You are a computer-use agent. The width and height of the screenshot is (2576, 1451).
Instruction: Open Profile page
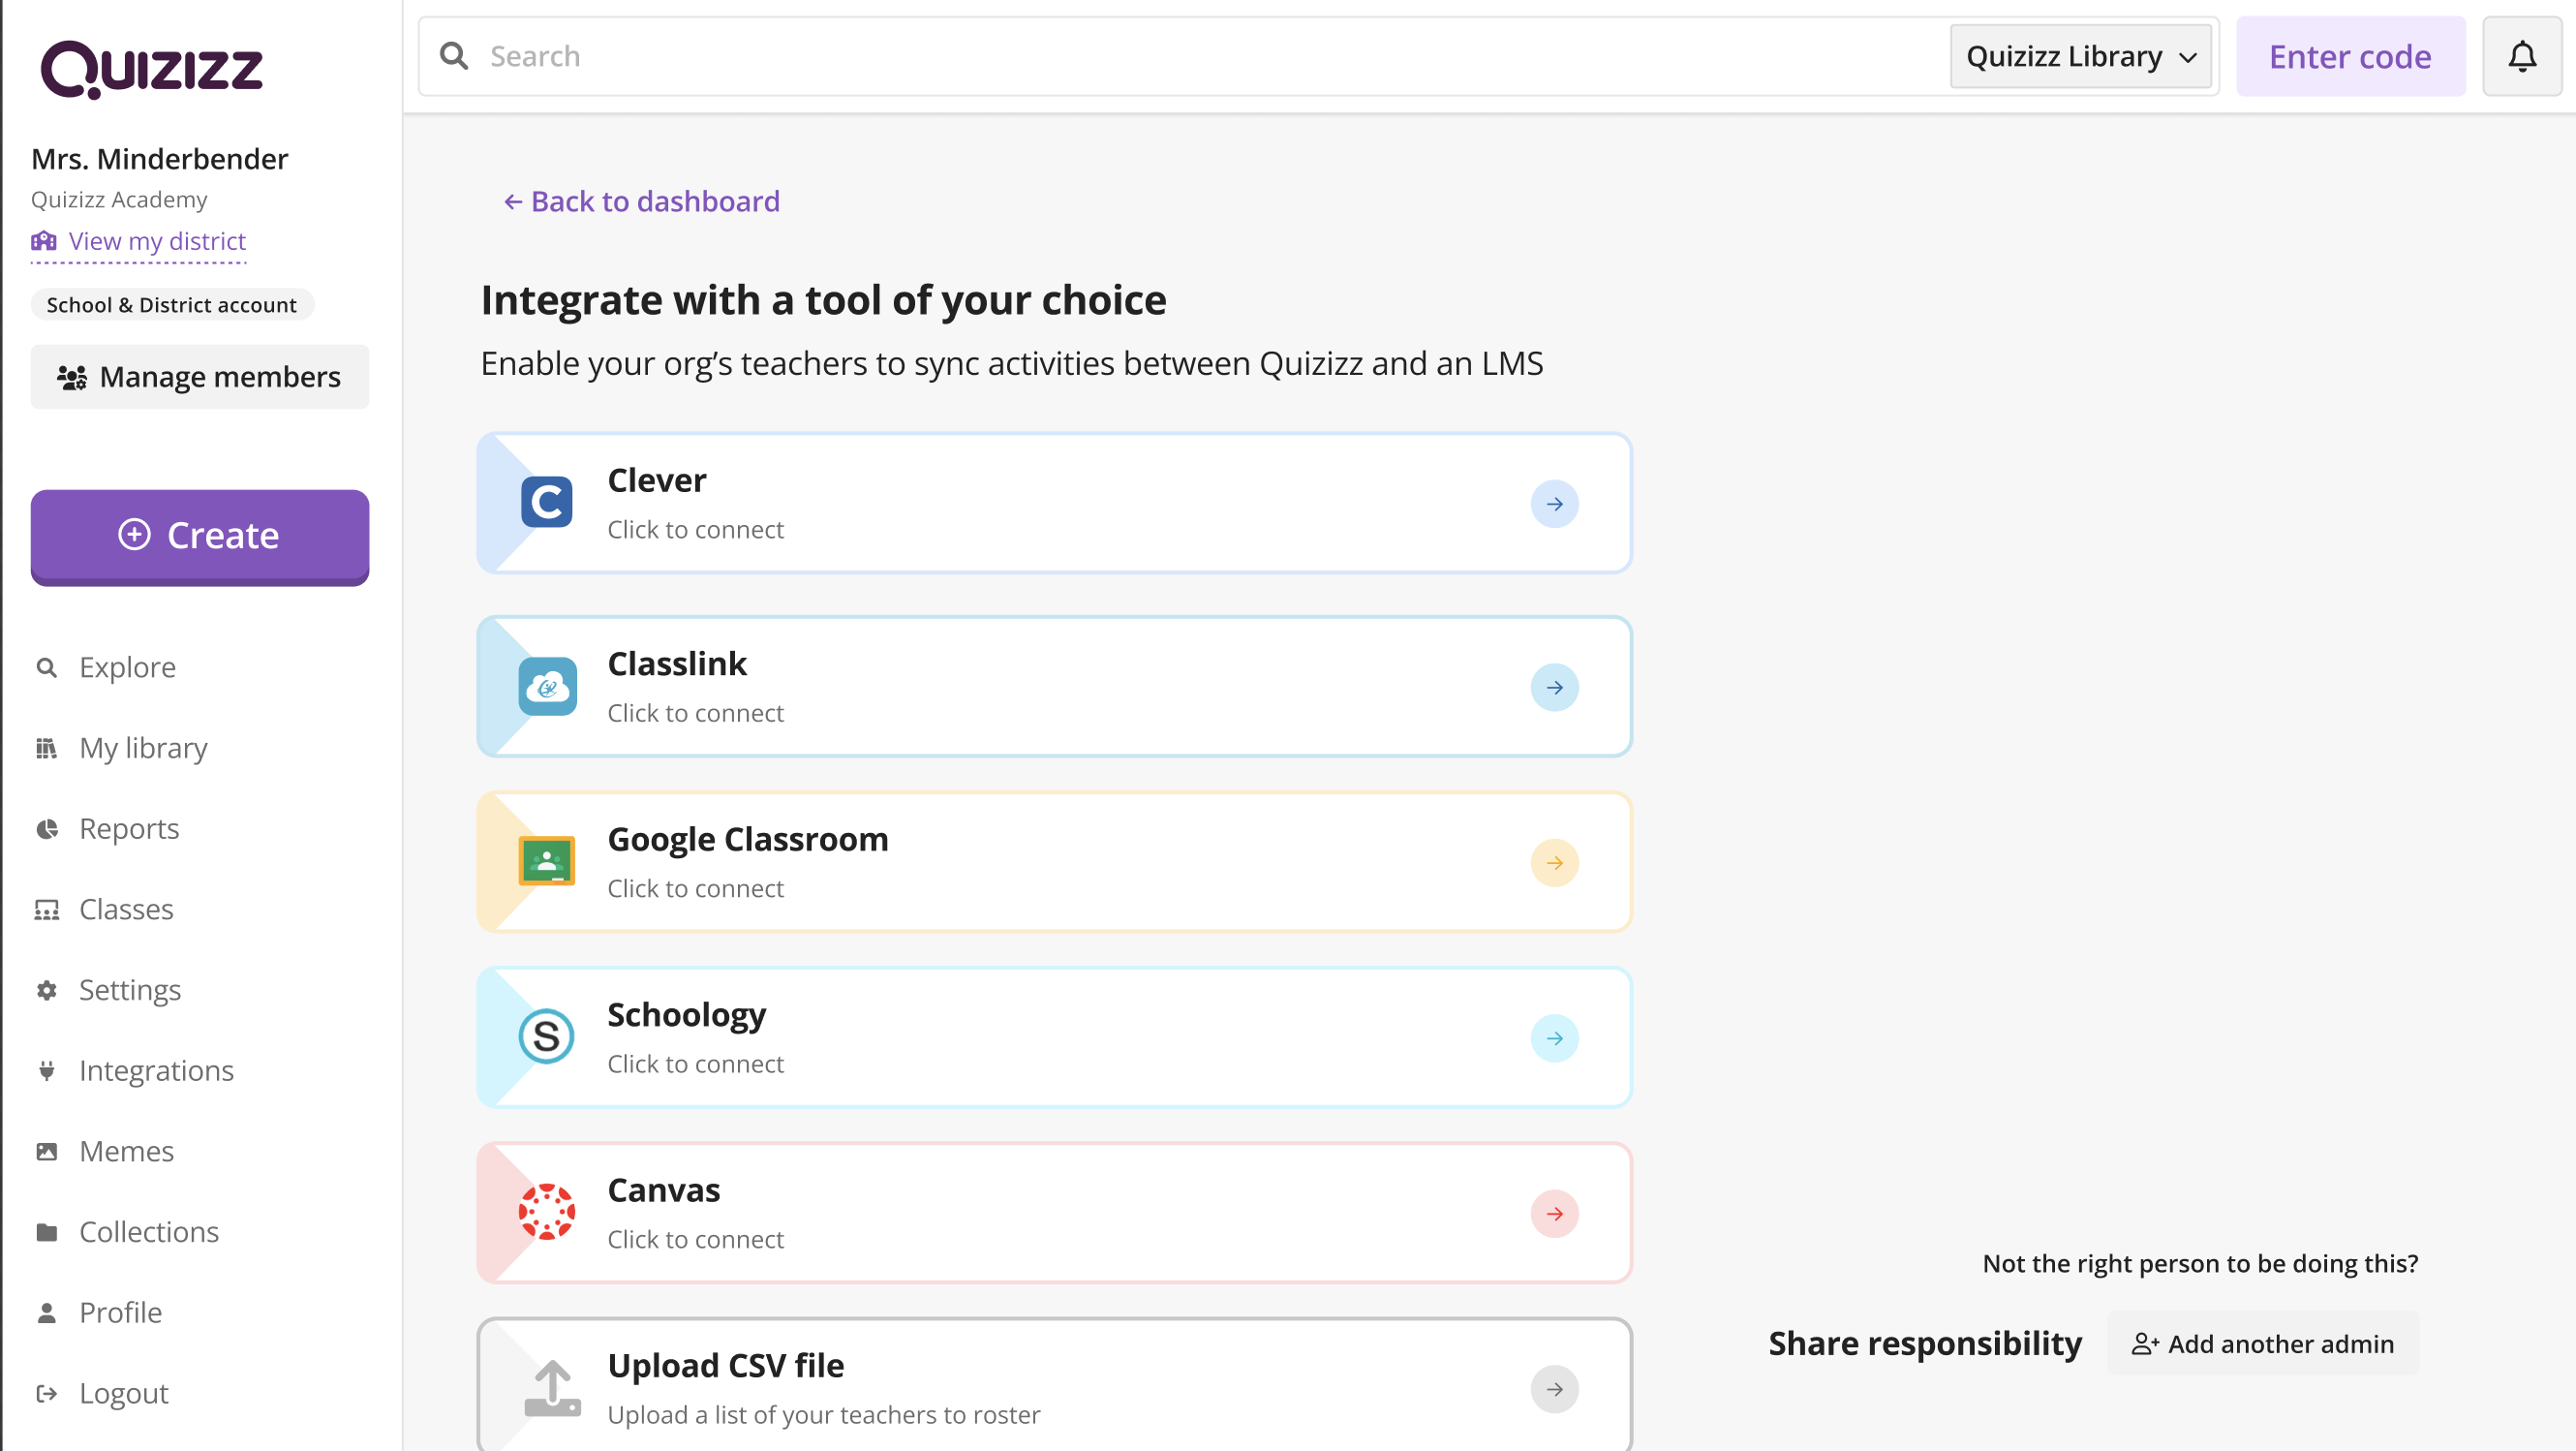(120, 1313)
